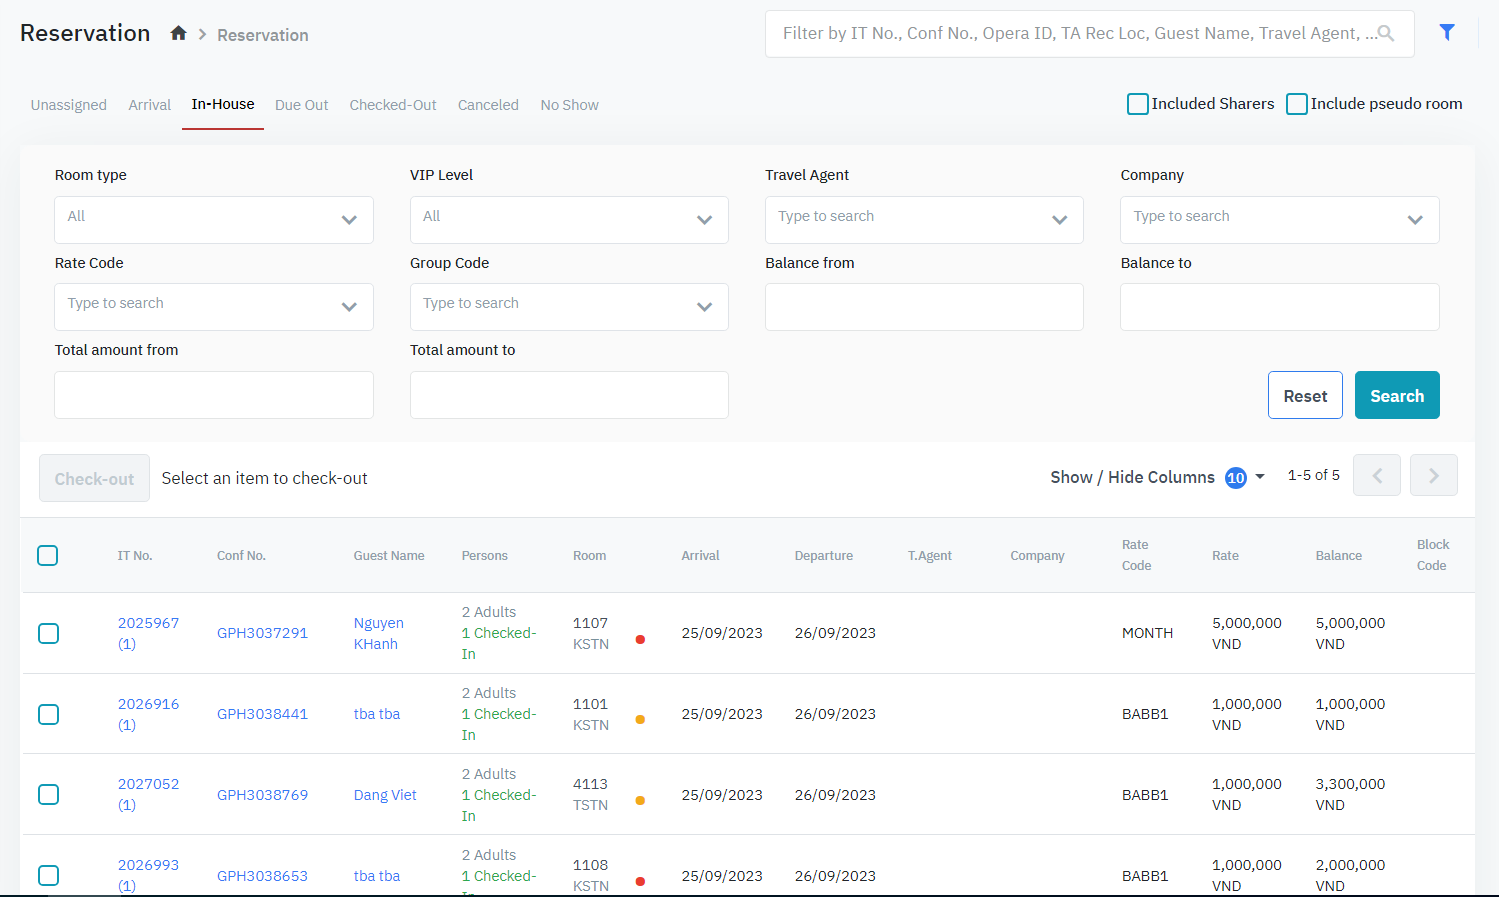Viewport: 1499px width, 897px height.
Task: Enable the Included Sharers checkbox
Action: point(1137,104)
